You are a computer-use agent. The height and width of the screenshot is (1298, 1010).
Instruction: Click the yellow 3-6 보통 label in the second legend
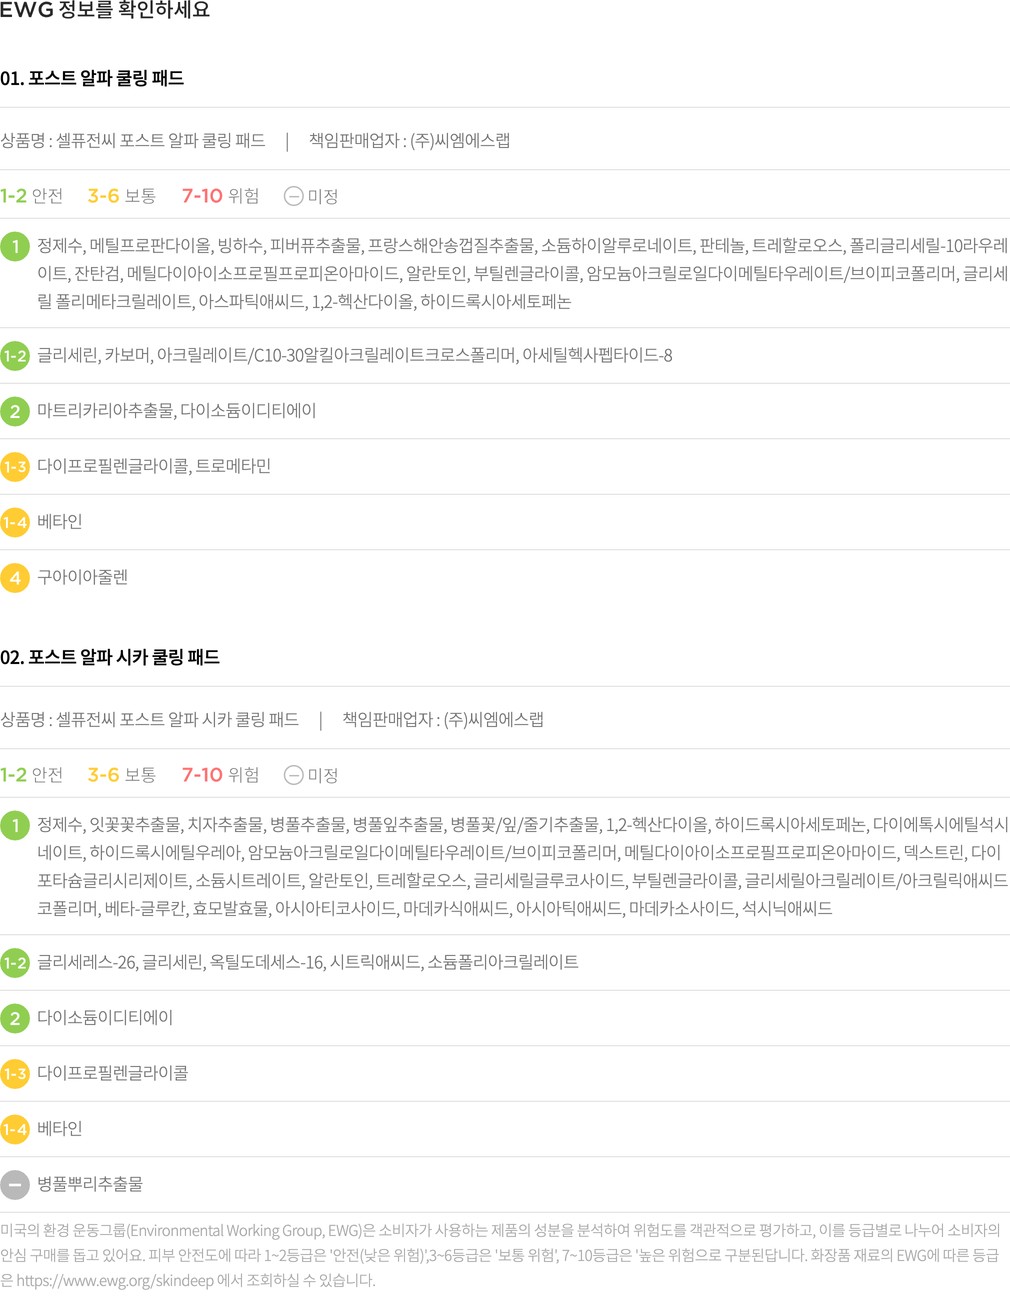[x=121, y=775]
